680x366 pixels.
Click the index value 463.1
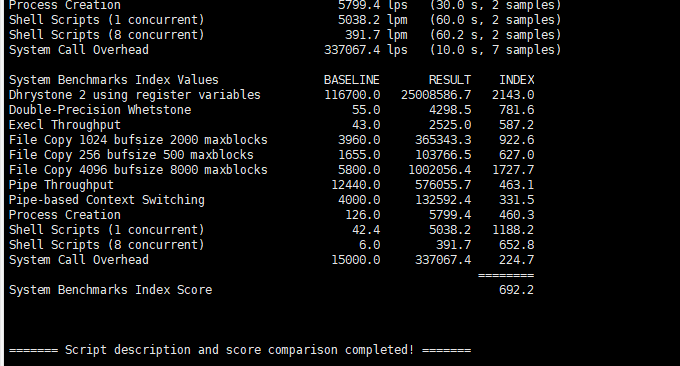pyautogui.click(x=517, y=185)
